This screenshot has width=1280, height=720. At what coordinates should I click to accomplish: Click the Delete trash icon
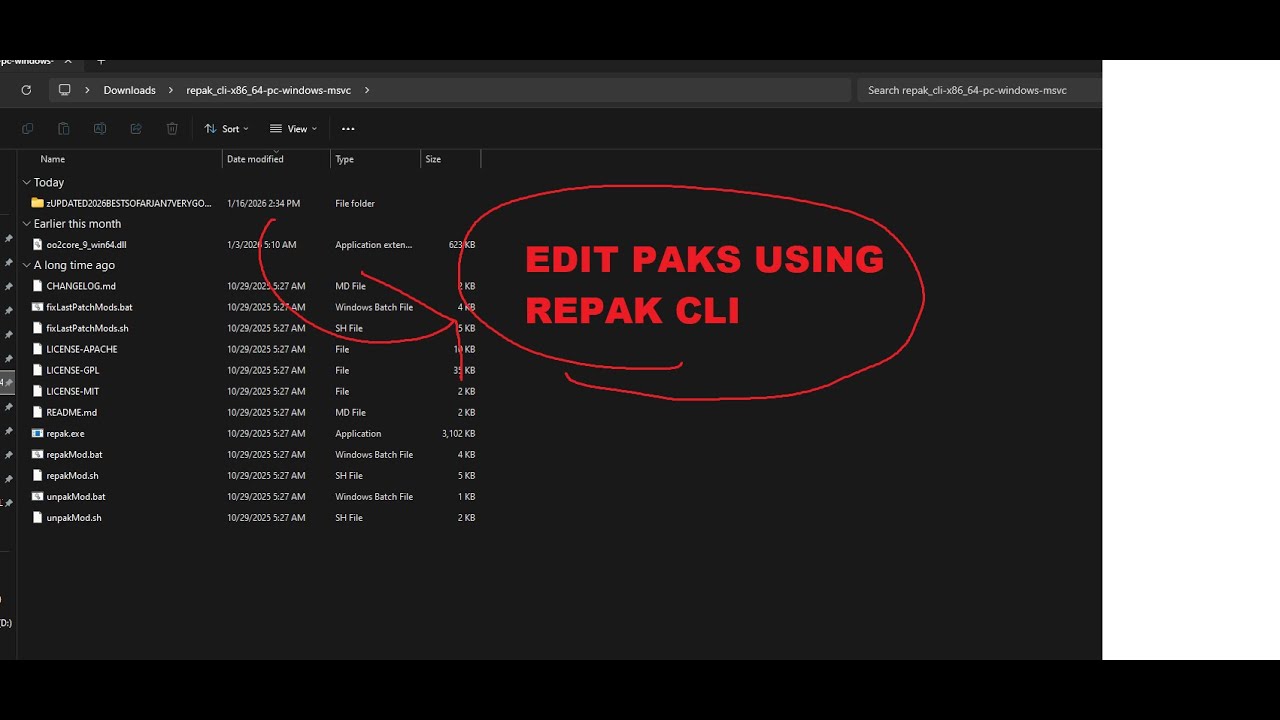click(x=172, y=129)
